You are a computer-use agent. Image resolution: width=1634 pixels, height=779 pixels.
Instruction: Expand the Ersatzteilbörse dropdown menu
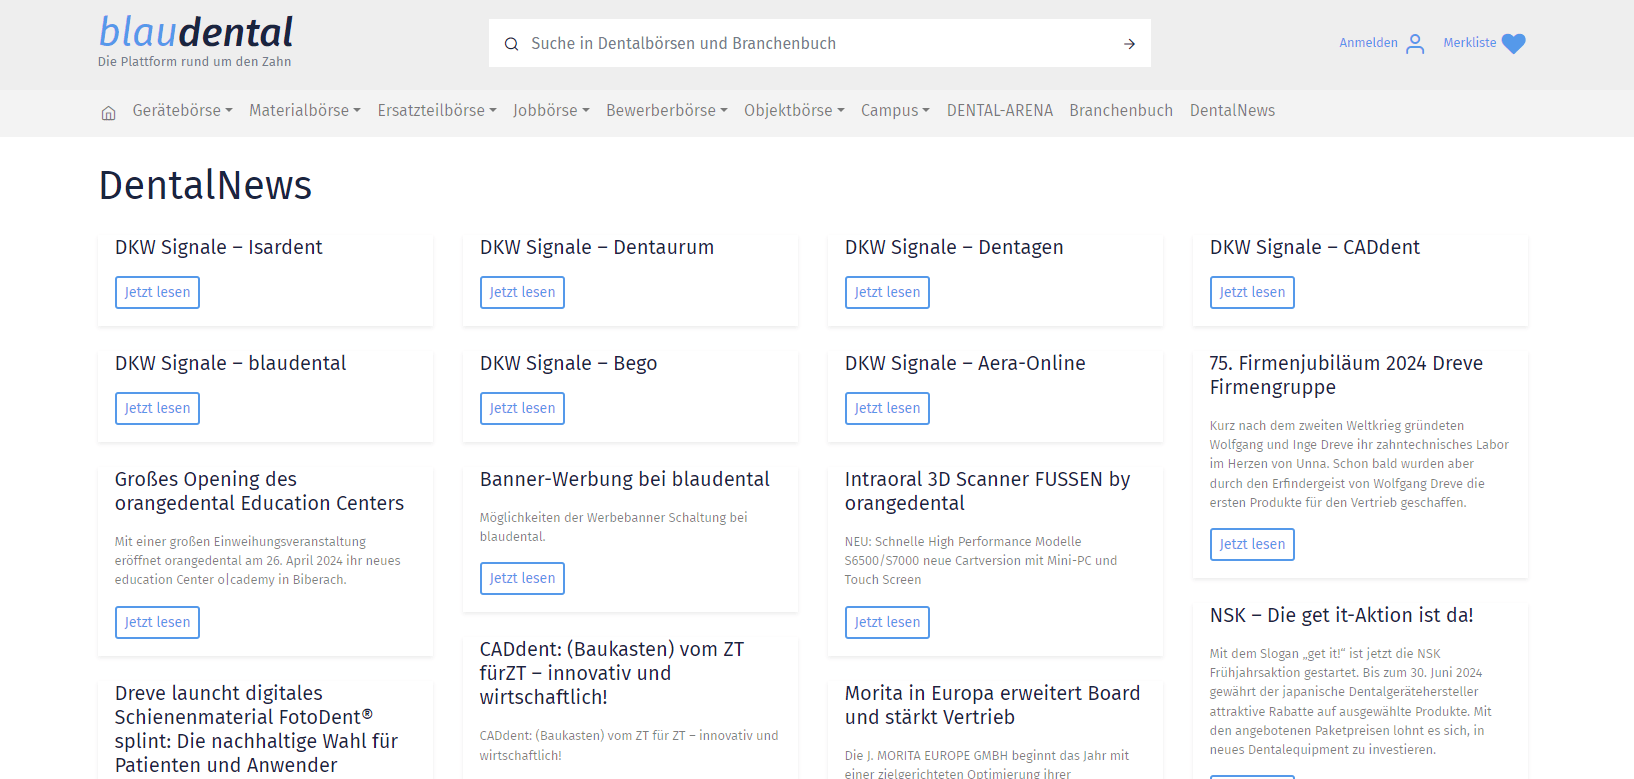tap(437, 111)
